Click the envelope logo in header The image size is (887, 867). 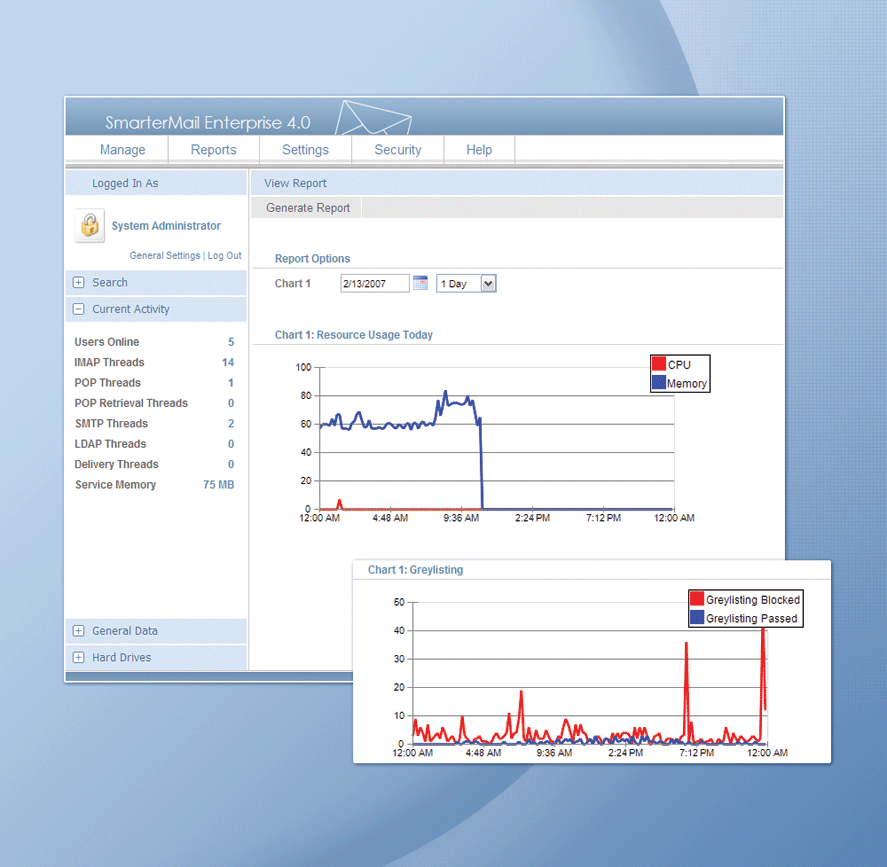pyautogui.click(x=372, y=118)
